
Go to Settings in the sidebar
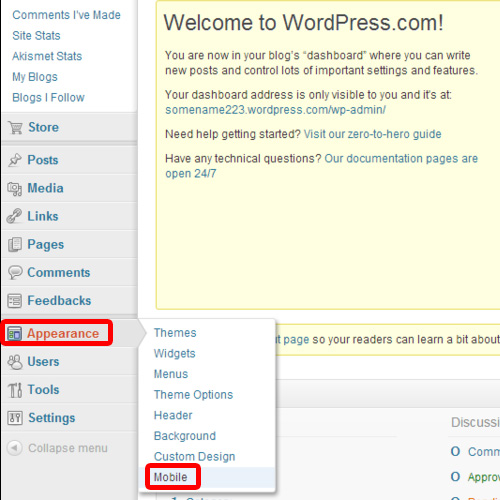[x=52, y=418]
